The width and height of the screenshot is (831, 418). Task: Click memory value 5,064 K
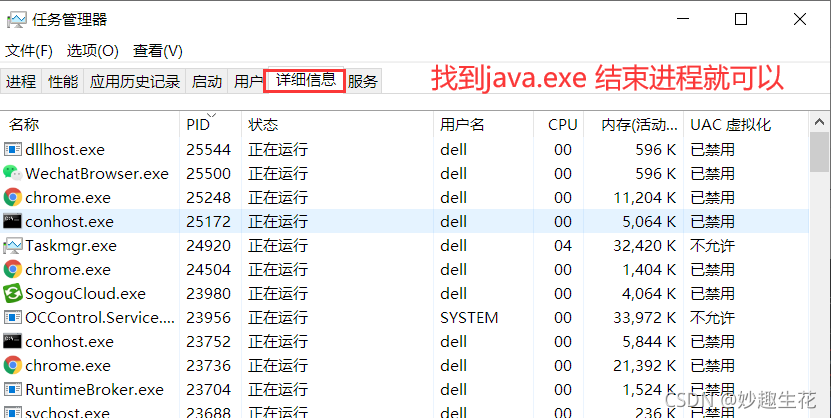(x=649, y=221)
